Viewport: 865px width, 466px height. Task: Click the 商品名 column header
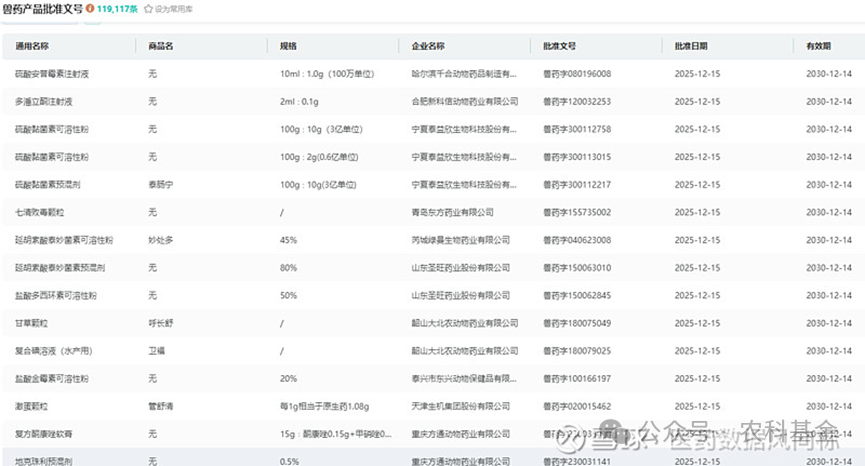[161, 46]
